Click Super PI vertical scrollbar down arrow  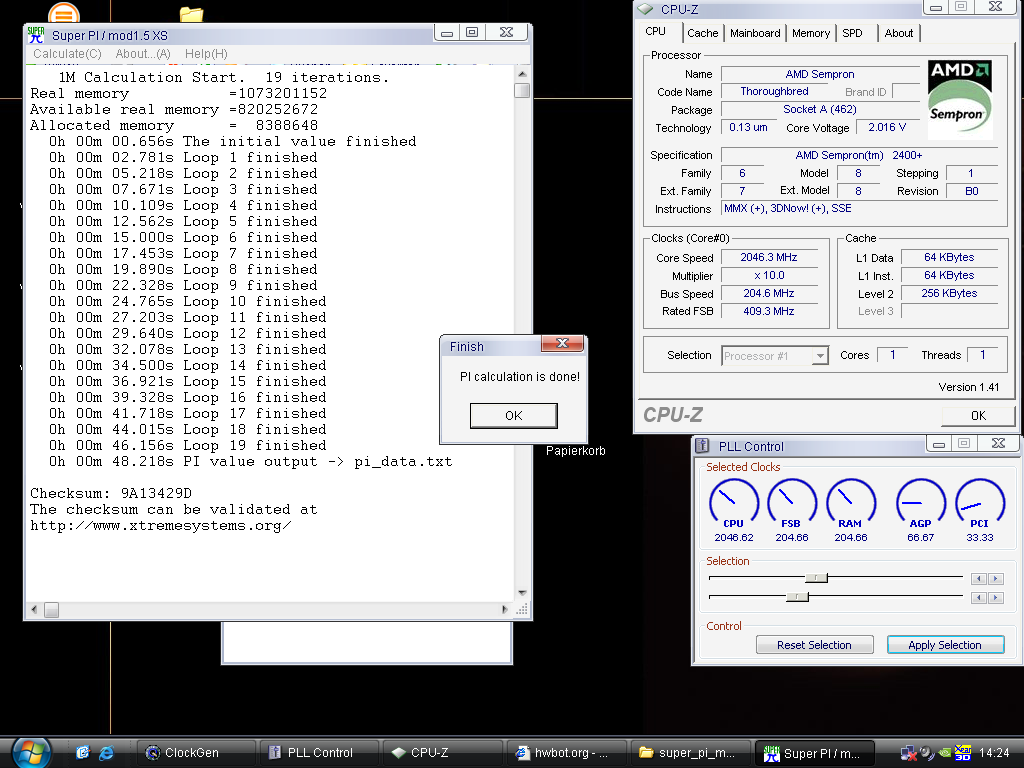[522, 592]
